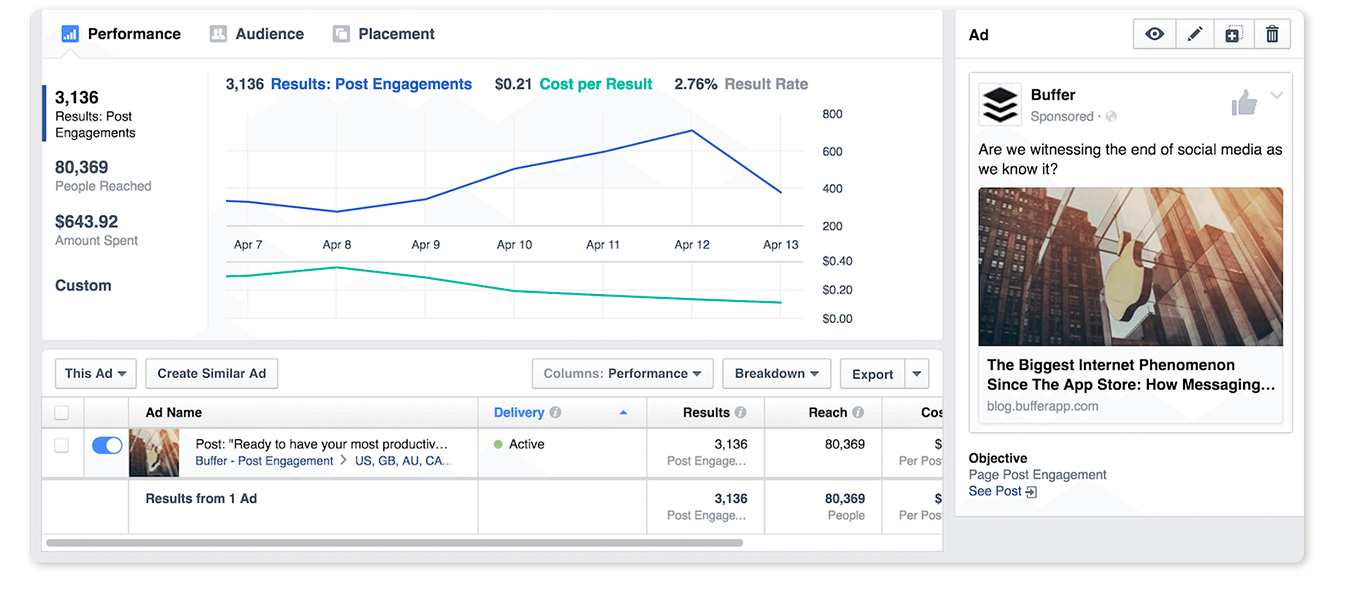
Task: Click the globe icon beside Sponsored
Action: 1111,117
